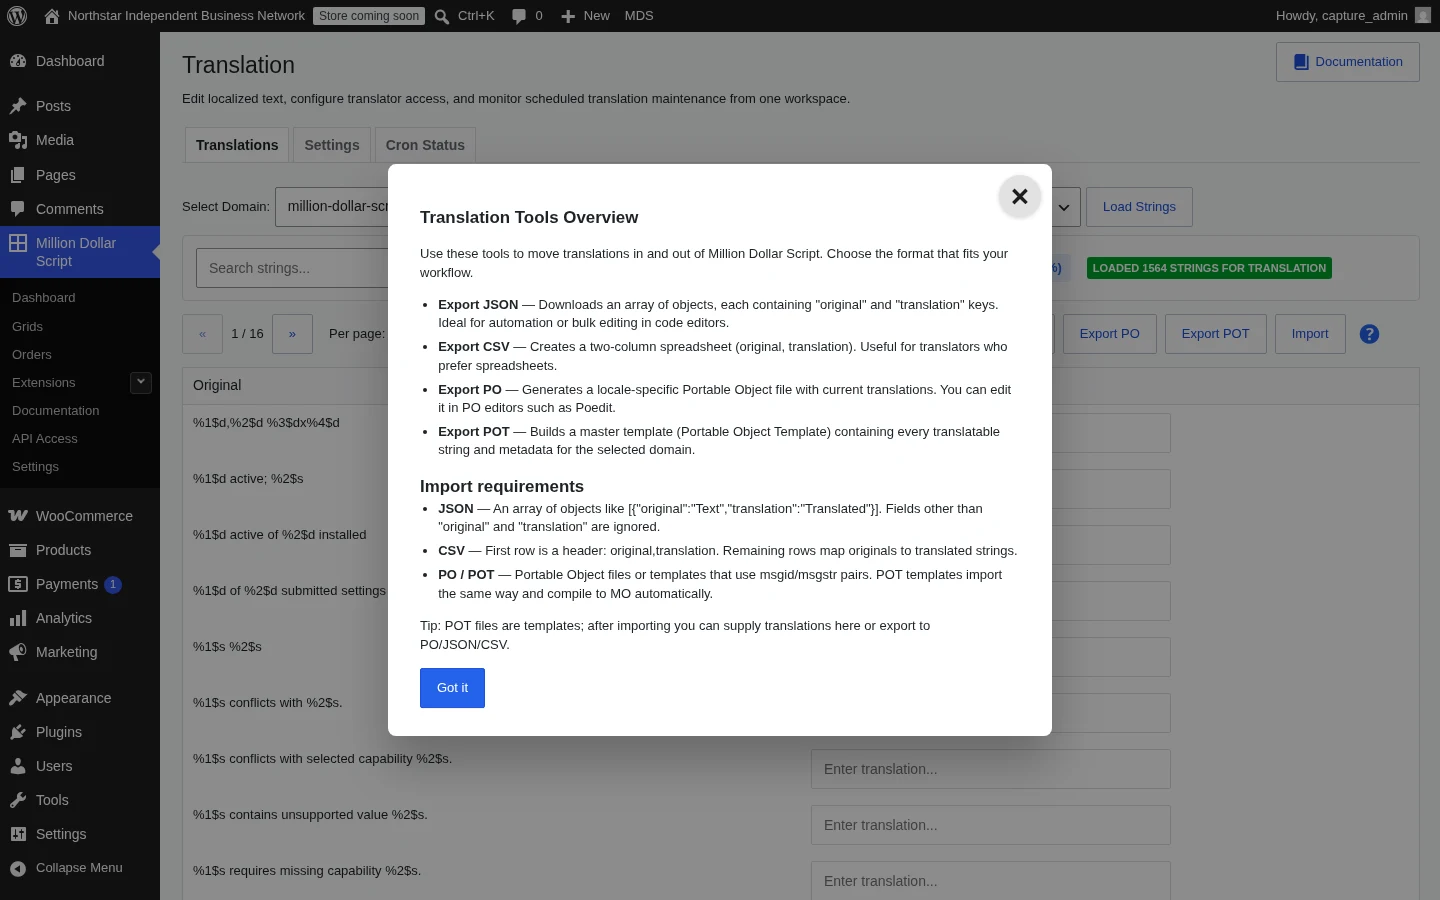Open the WordPress logo menu
1440x900 pixels.
pyautogui.click(x=17, y=16)
